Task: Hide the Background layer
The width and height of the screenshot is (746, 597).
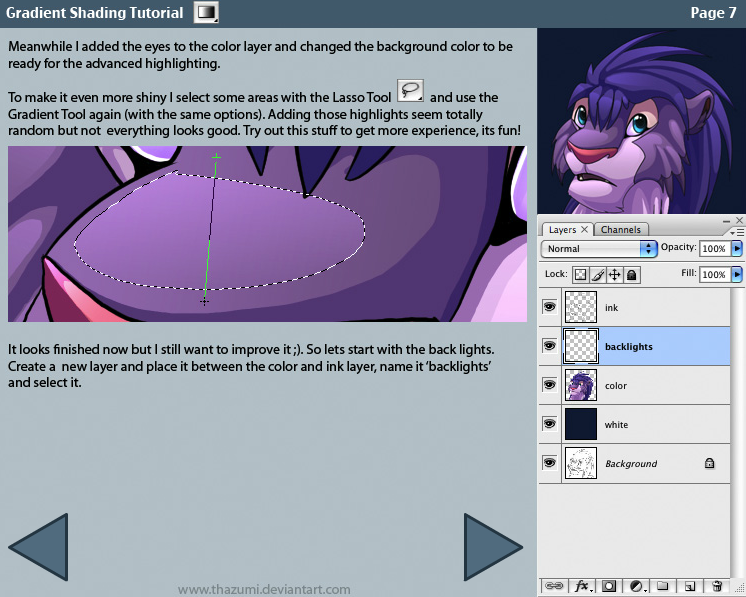Action: pos(550,463)
